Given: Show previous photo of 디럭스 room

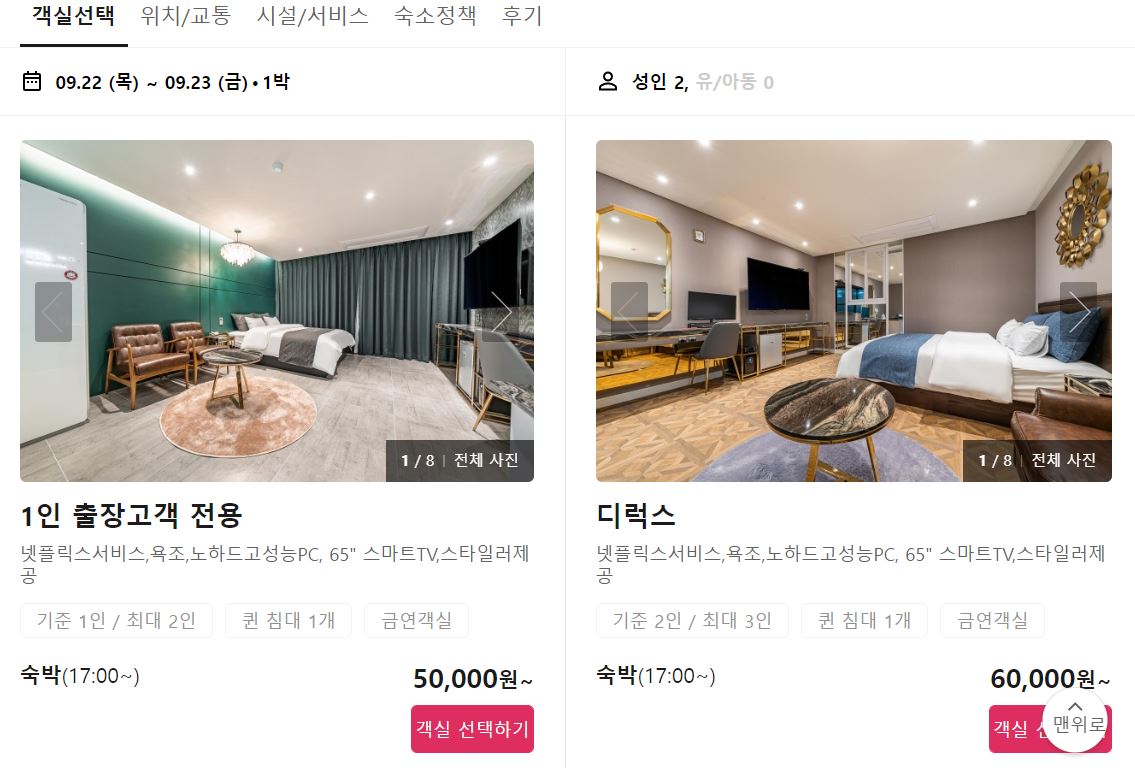Looking at the screenshot, I should click(x=629, y=312).
